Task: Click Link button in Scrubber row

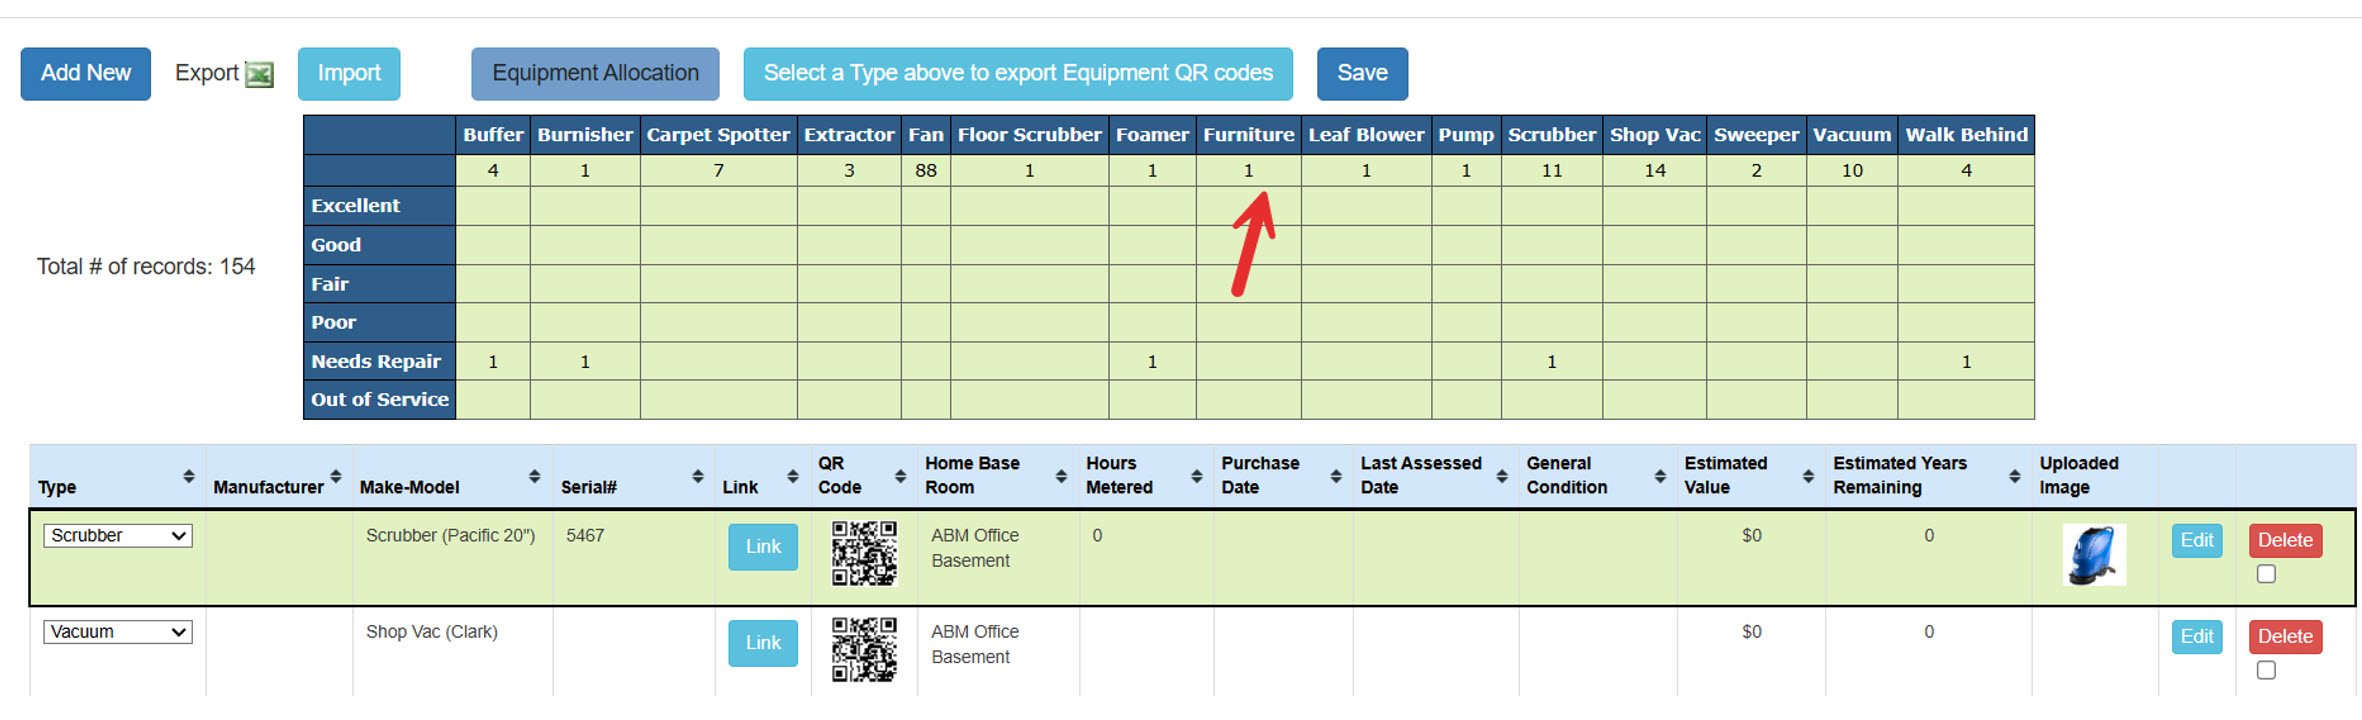Action: 763,547
